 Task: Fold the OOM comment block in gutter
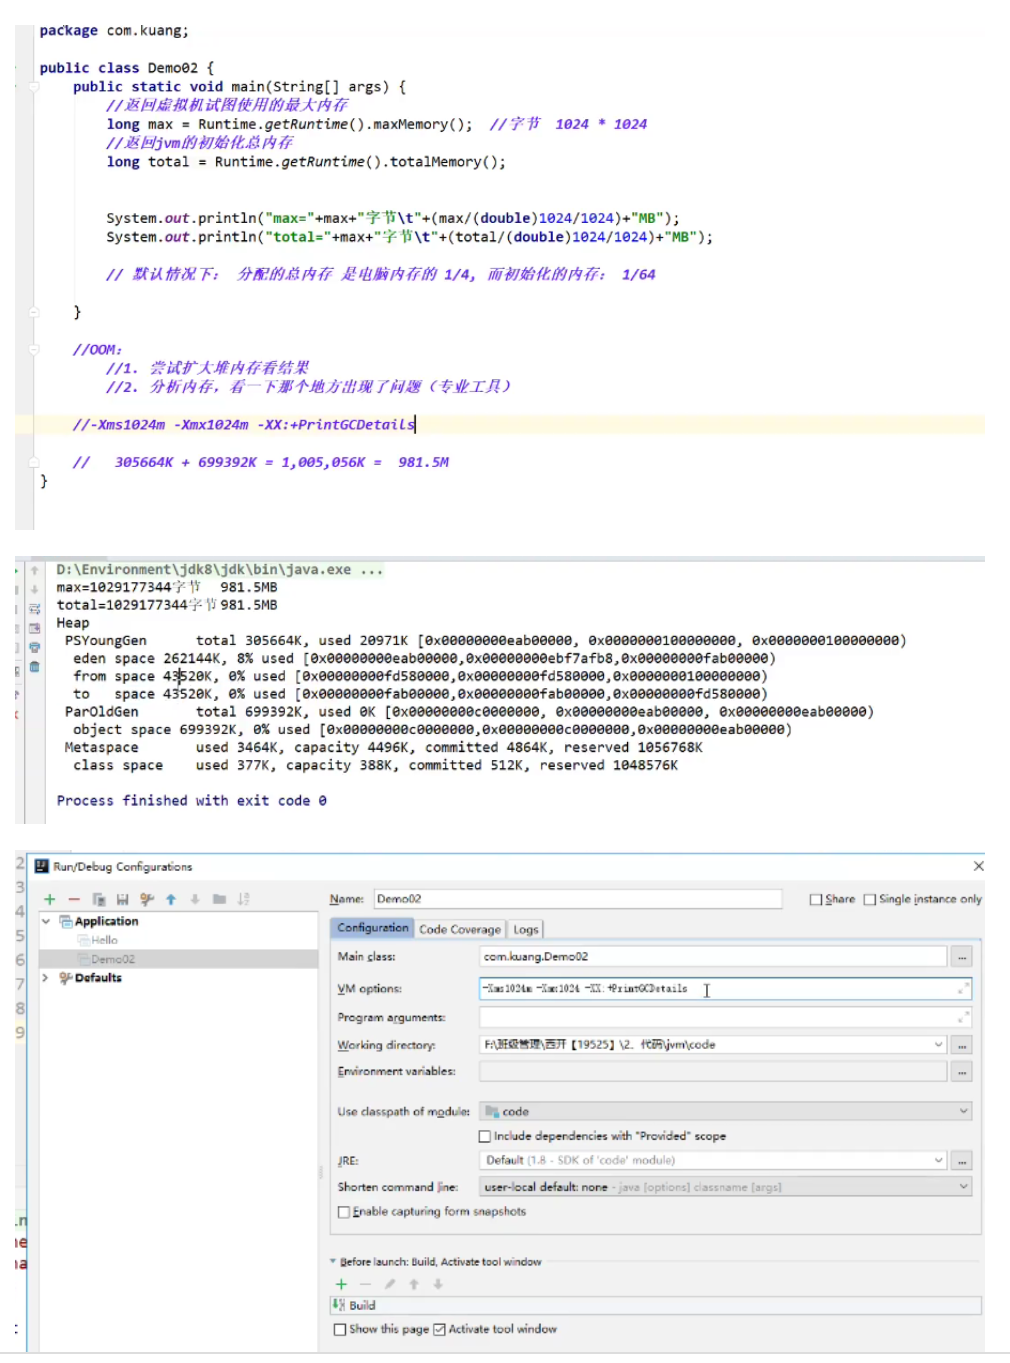pyautogui.click(x=33, y=350)
